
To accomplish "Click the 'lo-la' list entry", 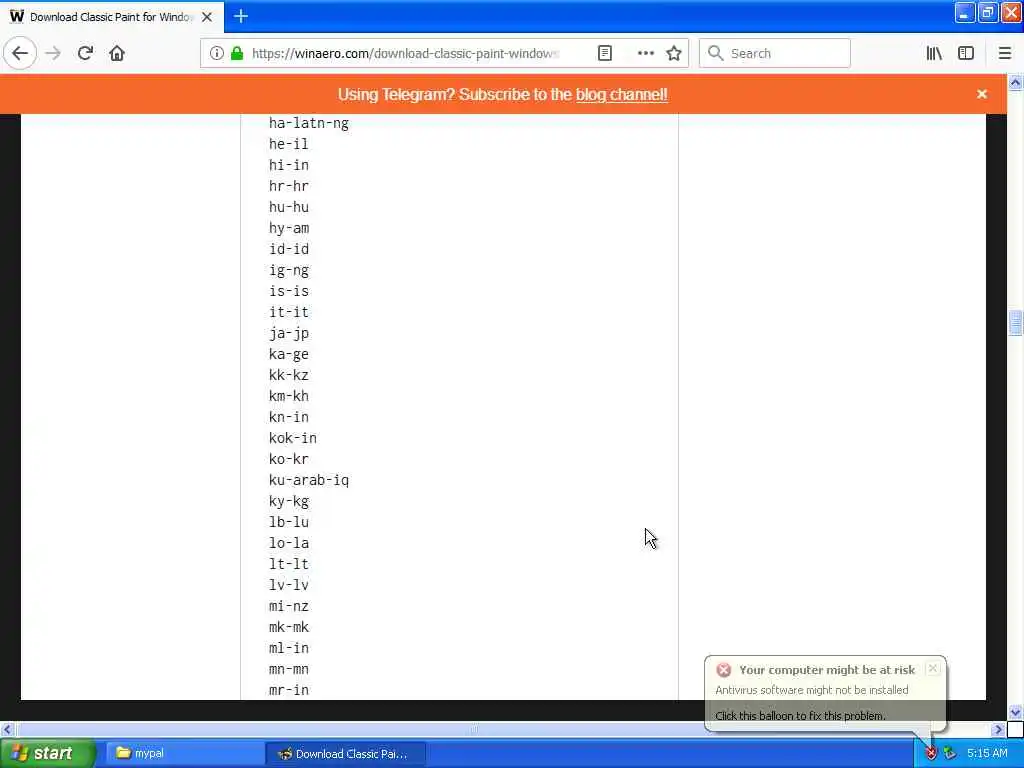I will coord(289,543).
